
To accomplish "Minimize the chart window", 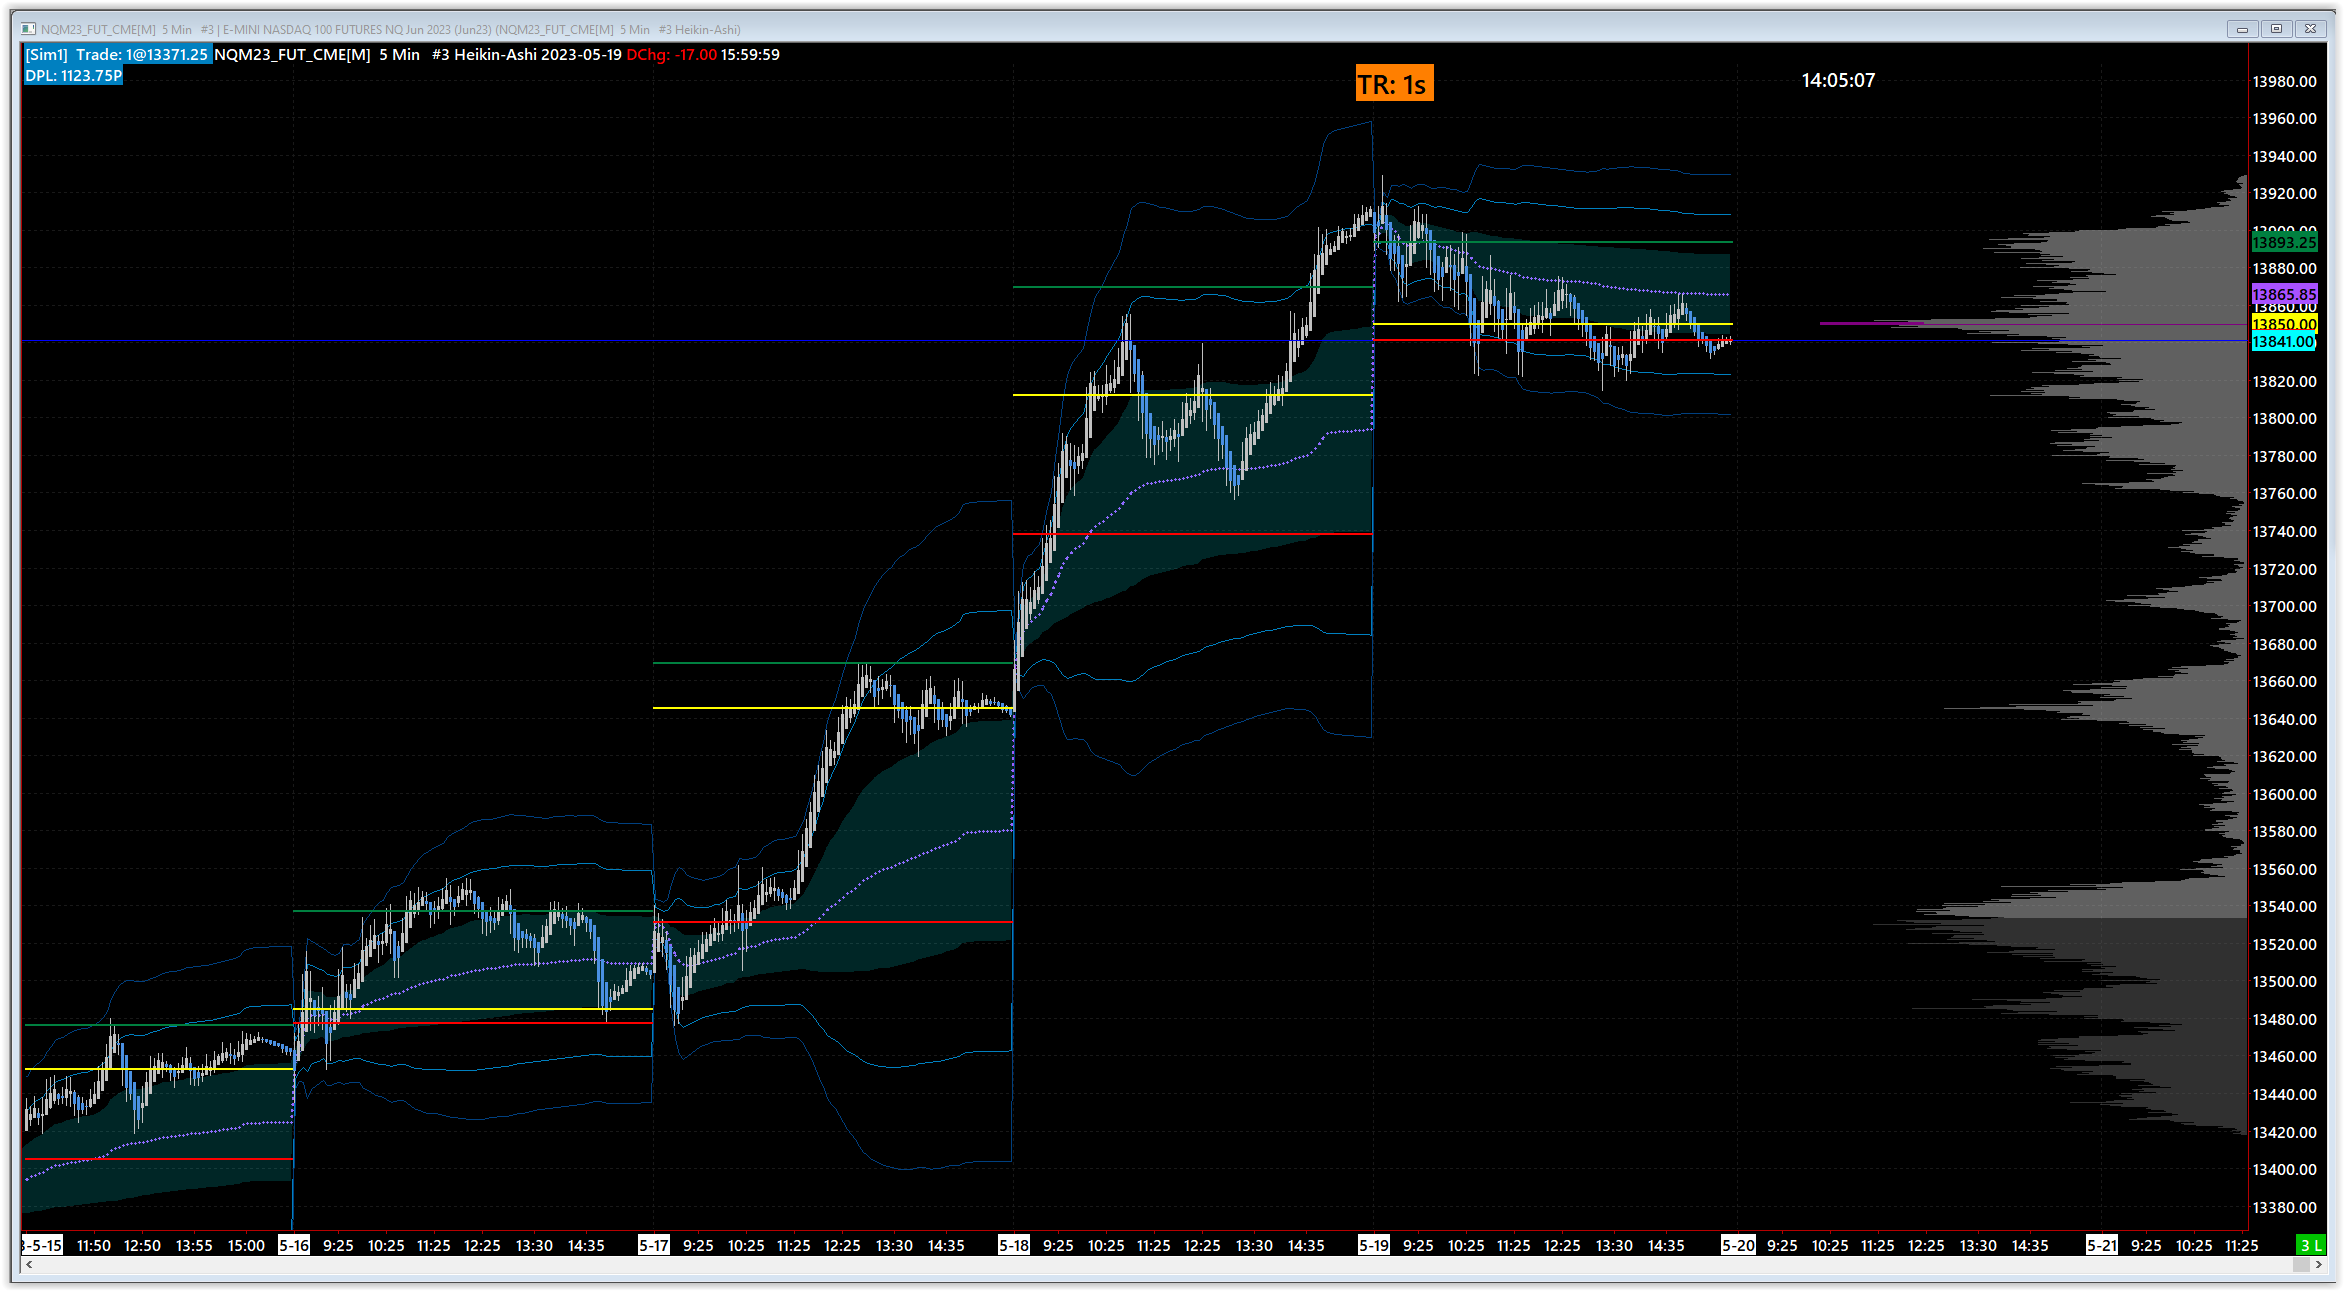I will 2242,29.
